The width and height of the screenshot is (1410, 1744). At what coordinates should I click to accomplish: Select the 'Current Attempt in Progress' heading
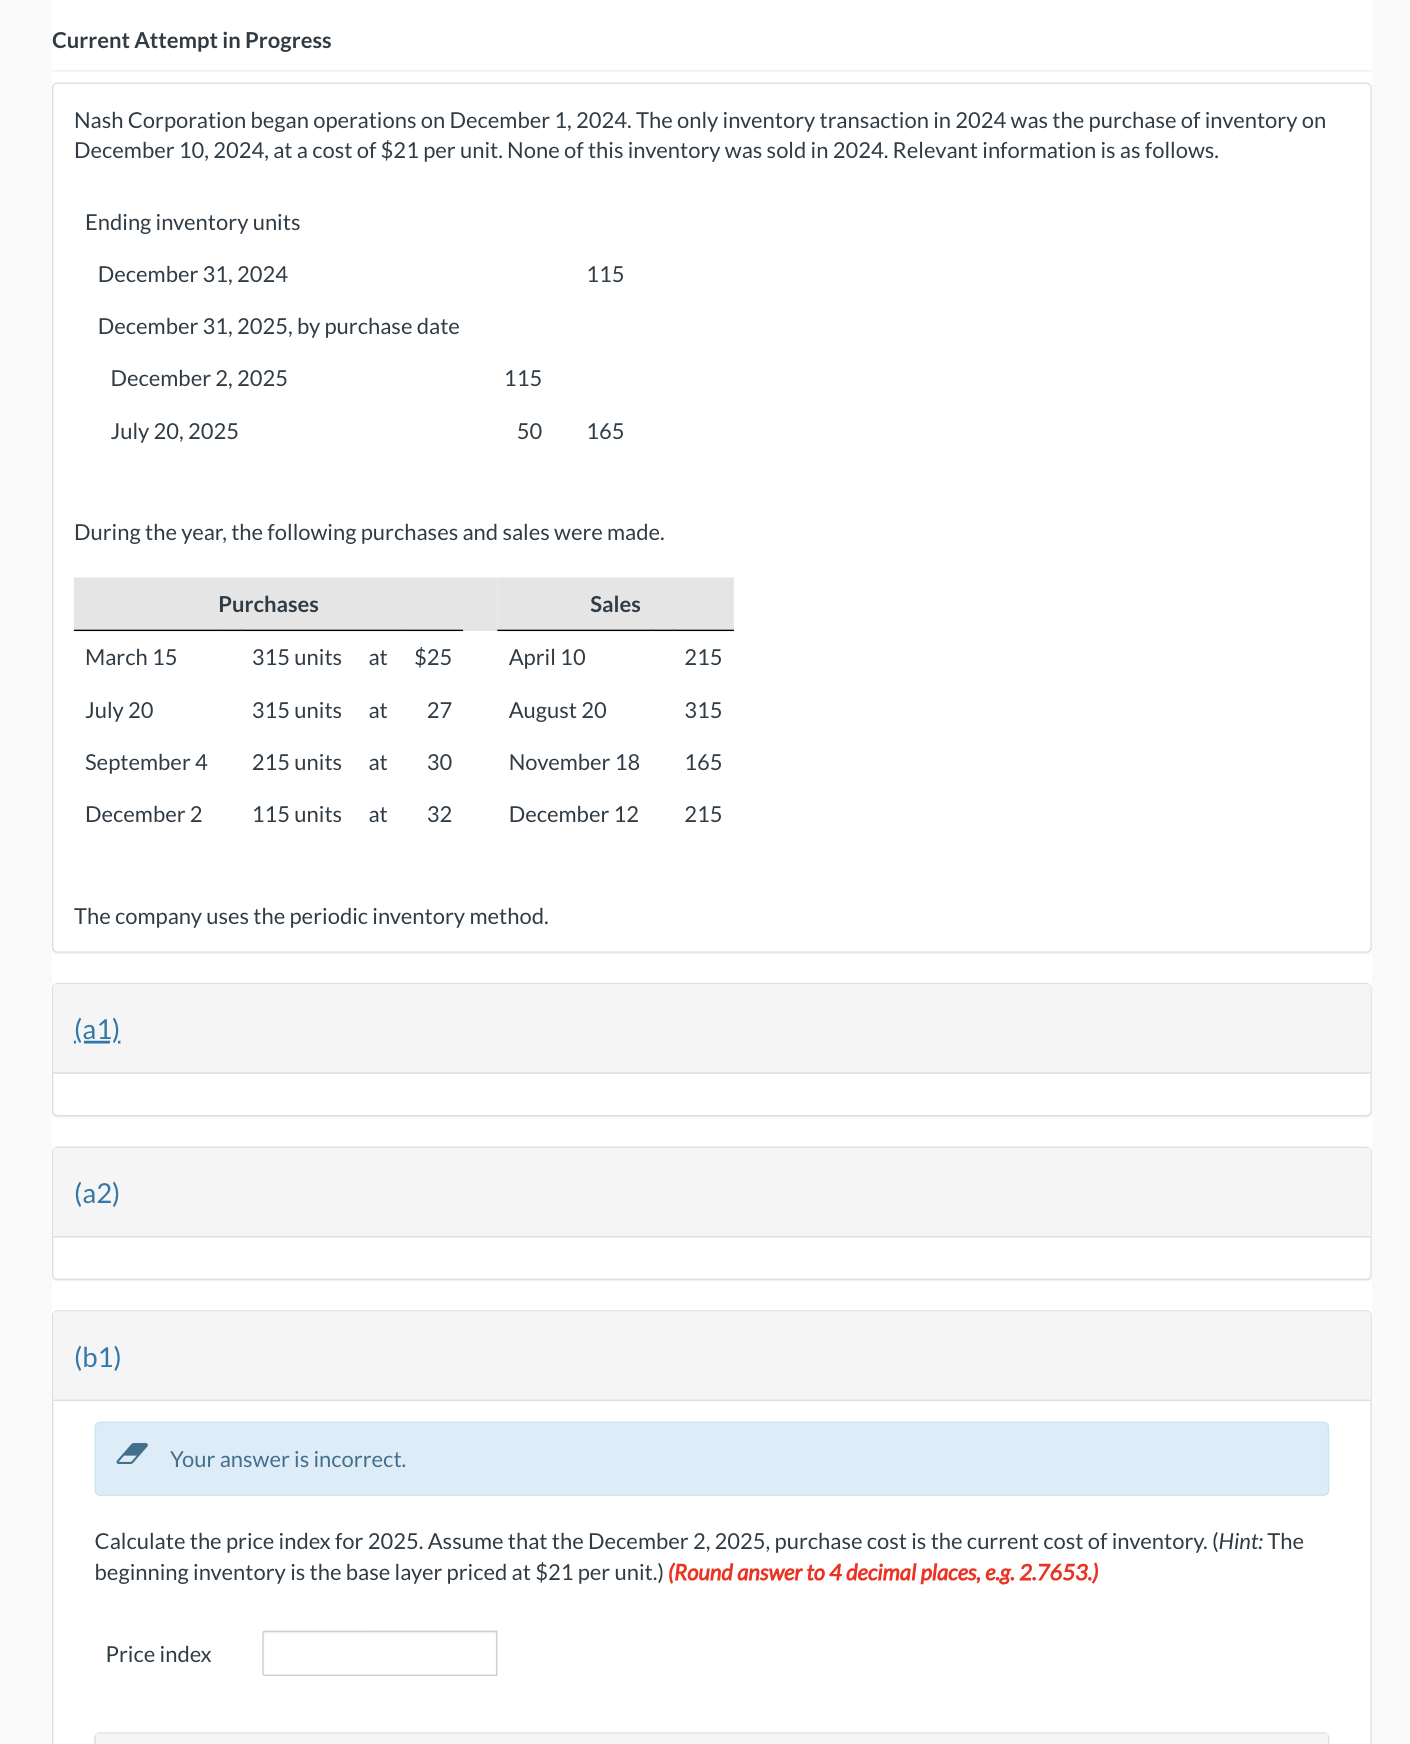191,40
